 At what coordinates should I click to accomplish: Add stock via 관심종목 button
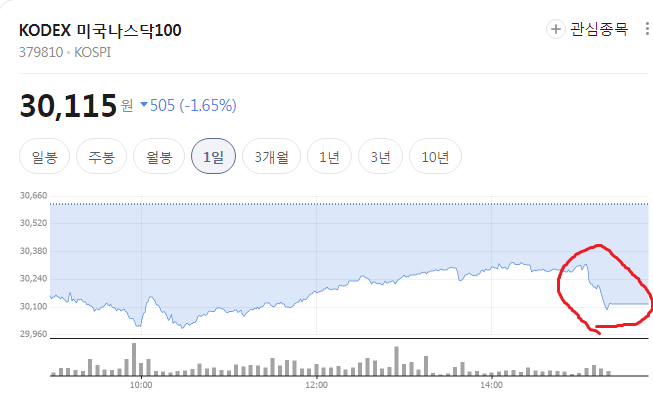[587, 29]
